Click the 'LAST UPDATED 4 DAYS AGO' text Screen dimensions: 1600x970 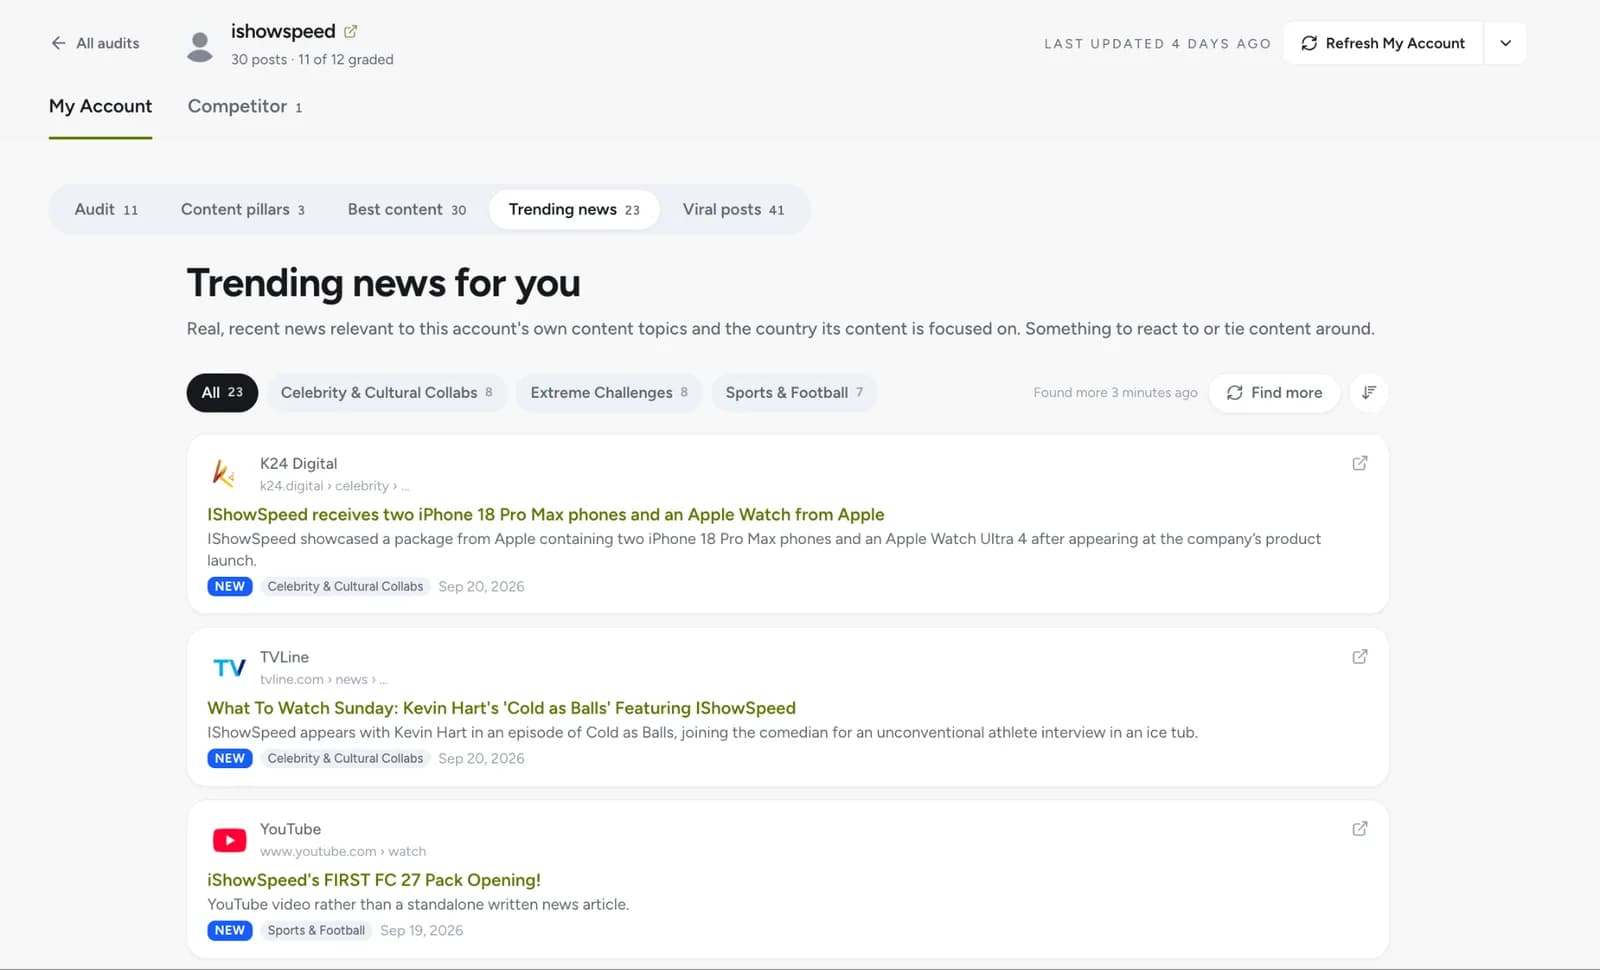coord(1158,43)
